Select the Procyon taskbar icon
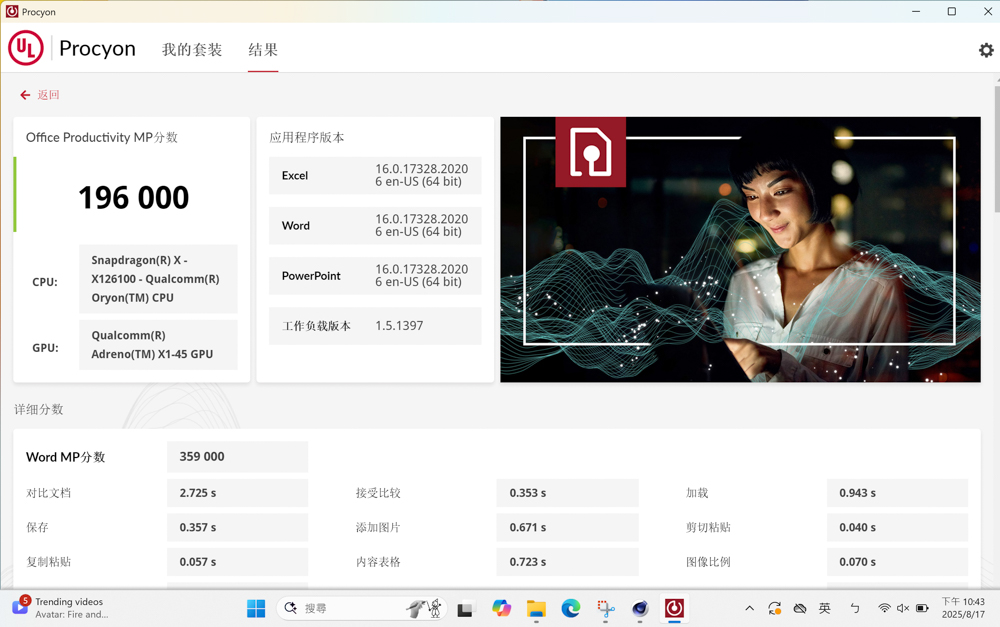Viewport: 1000px width, 627px height. 674,609
